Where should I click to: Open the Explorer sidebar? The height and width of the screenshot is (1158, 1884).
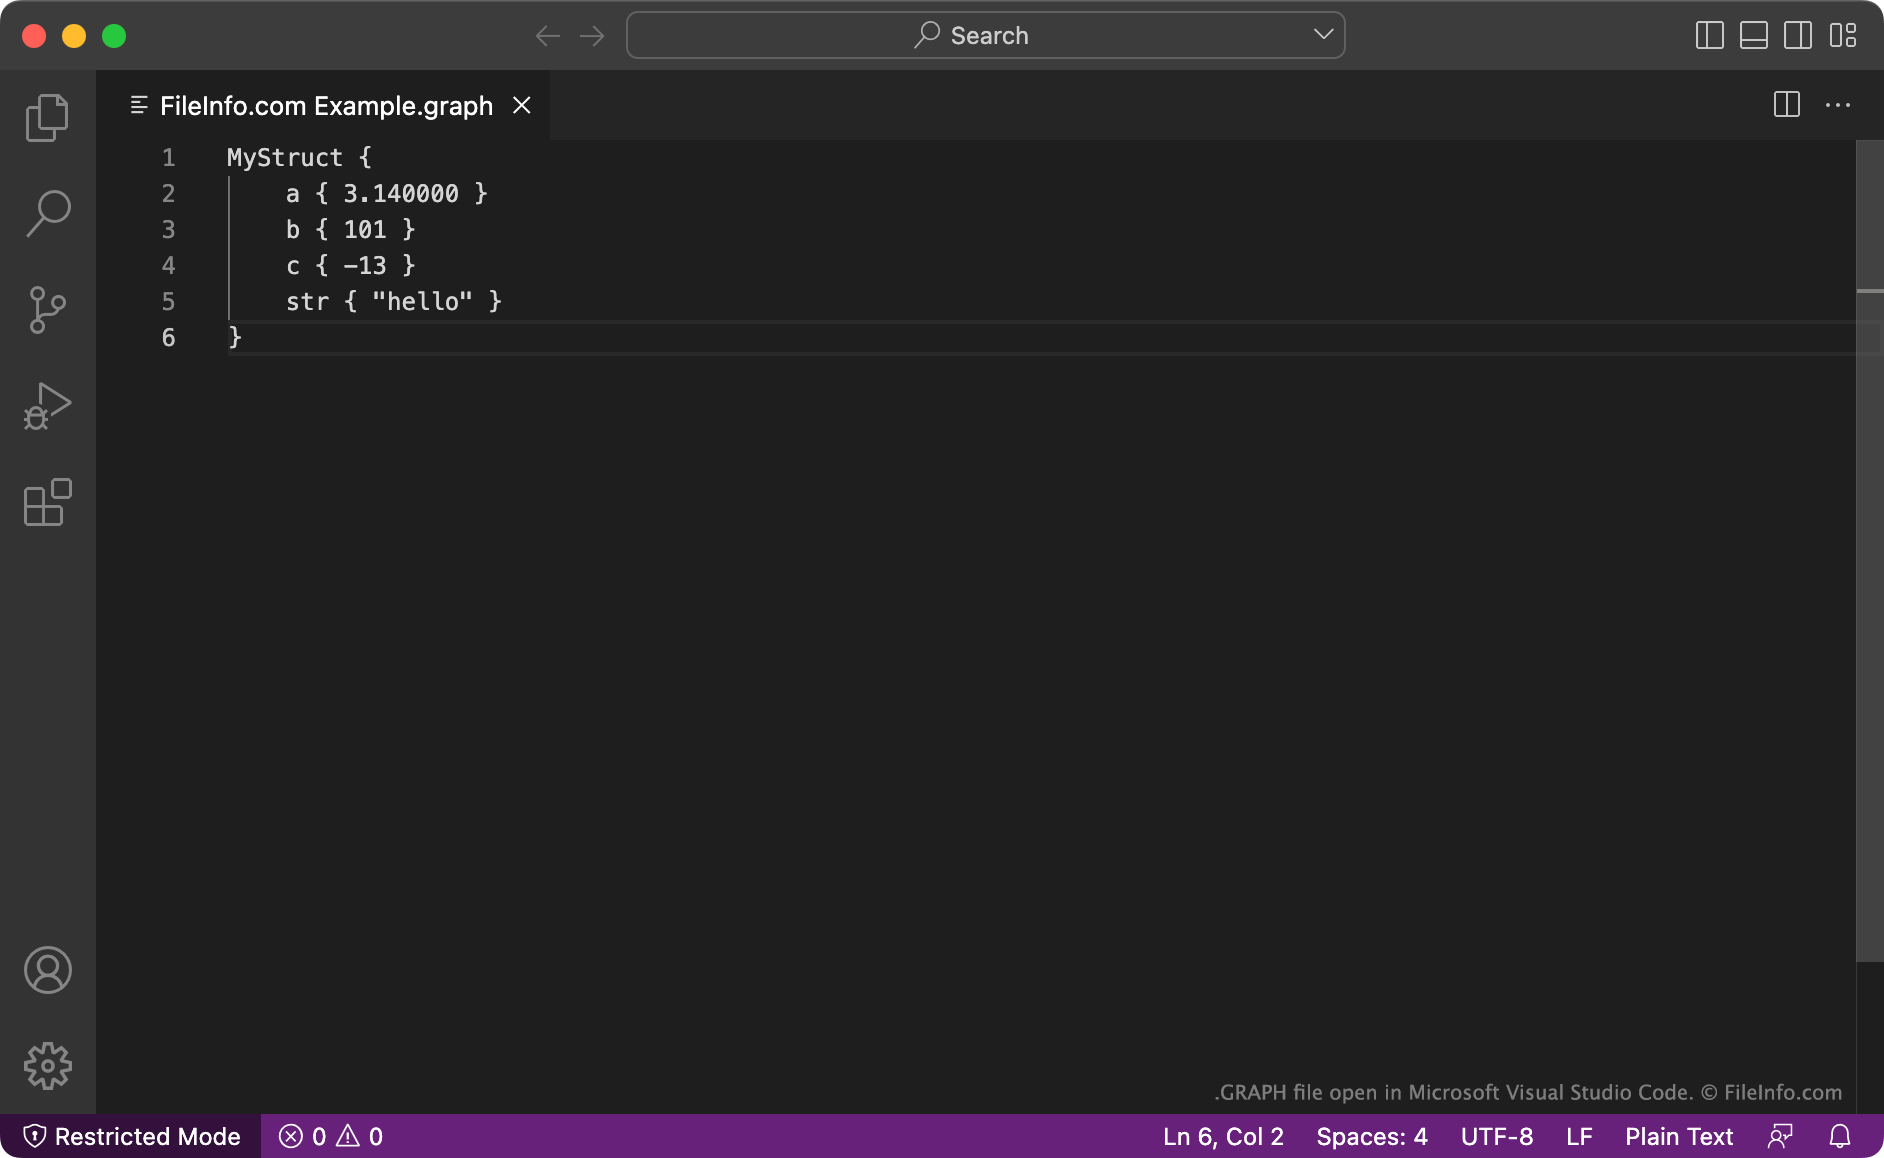tap(47, 117)
